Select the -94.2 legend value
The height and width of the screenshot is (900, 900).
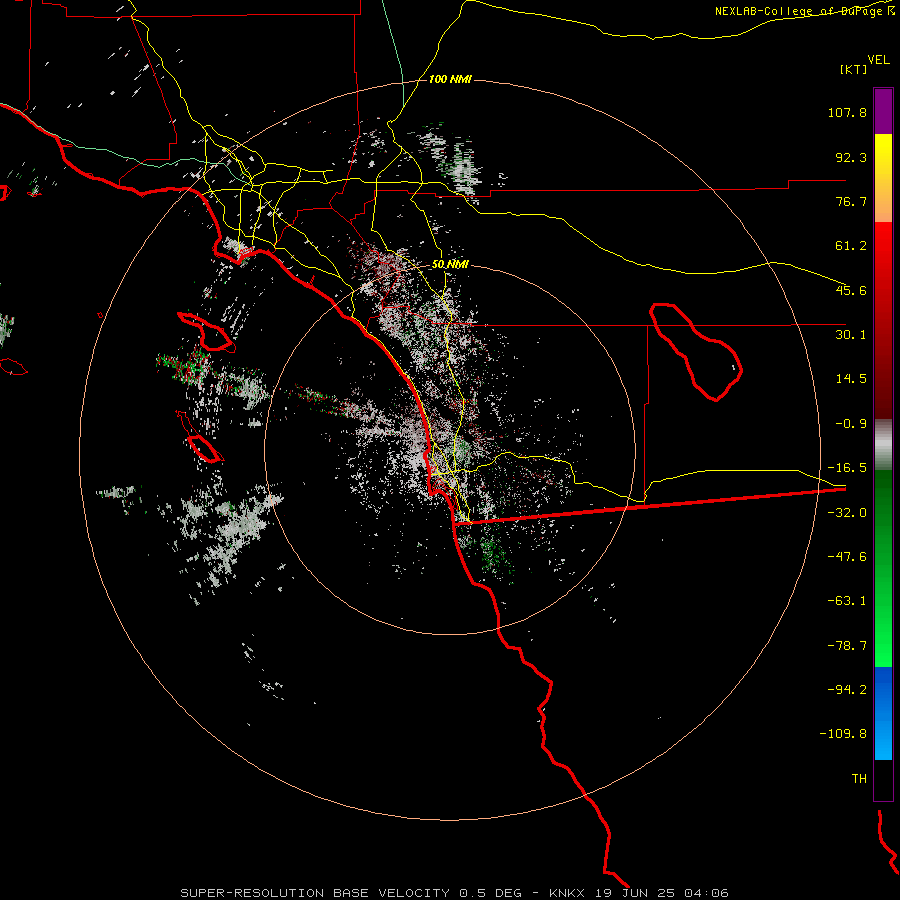click(847, 689)
